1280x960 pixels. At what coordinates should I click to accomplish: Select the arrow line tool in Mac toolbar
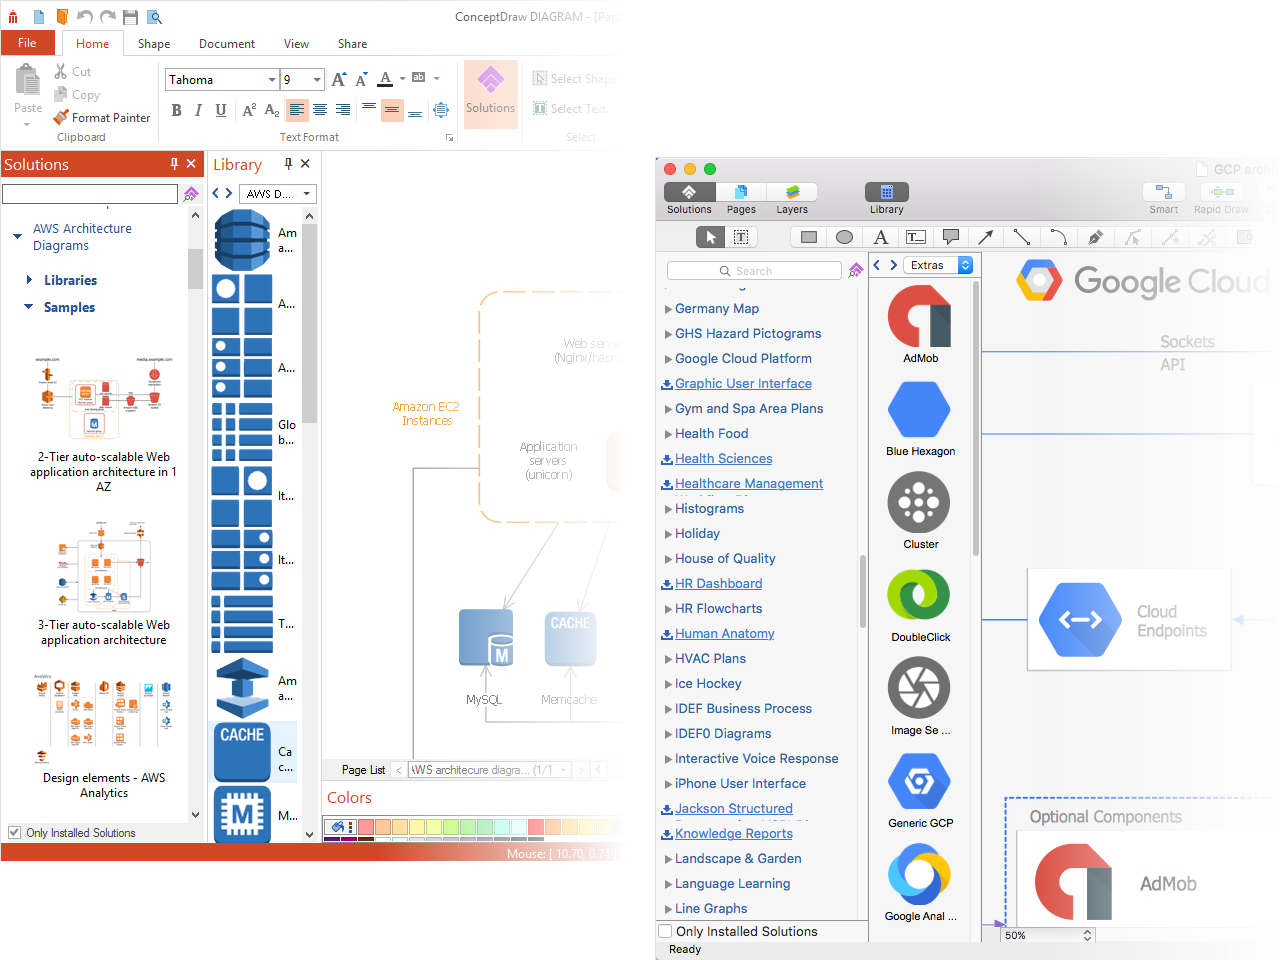click(x=986, y=237)
